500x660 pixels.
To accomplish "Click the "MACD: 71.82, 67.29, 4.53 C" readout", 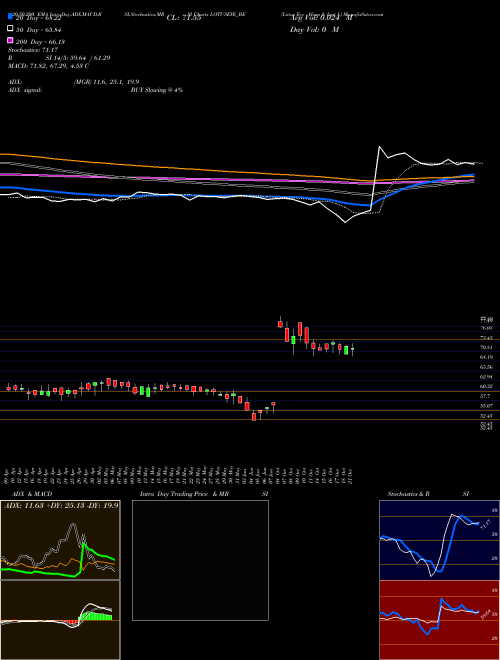I will coord(48,66).
